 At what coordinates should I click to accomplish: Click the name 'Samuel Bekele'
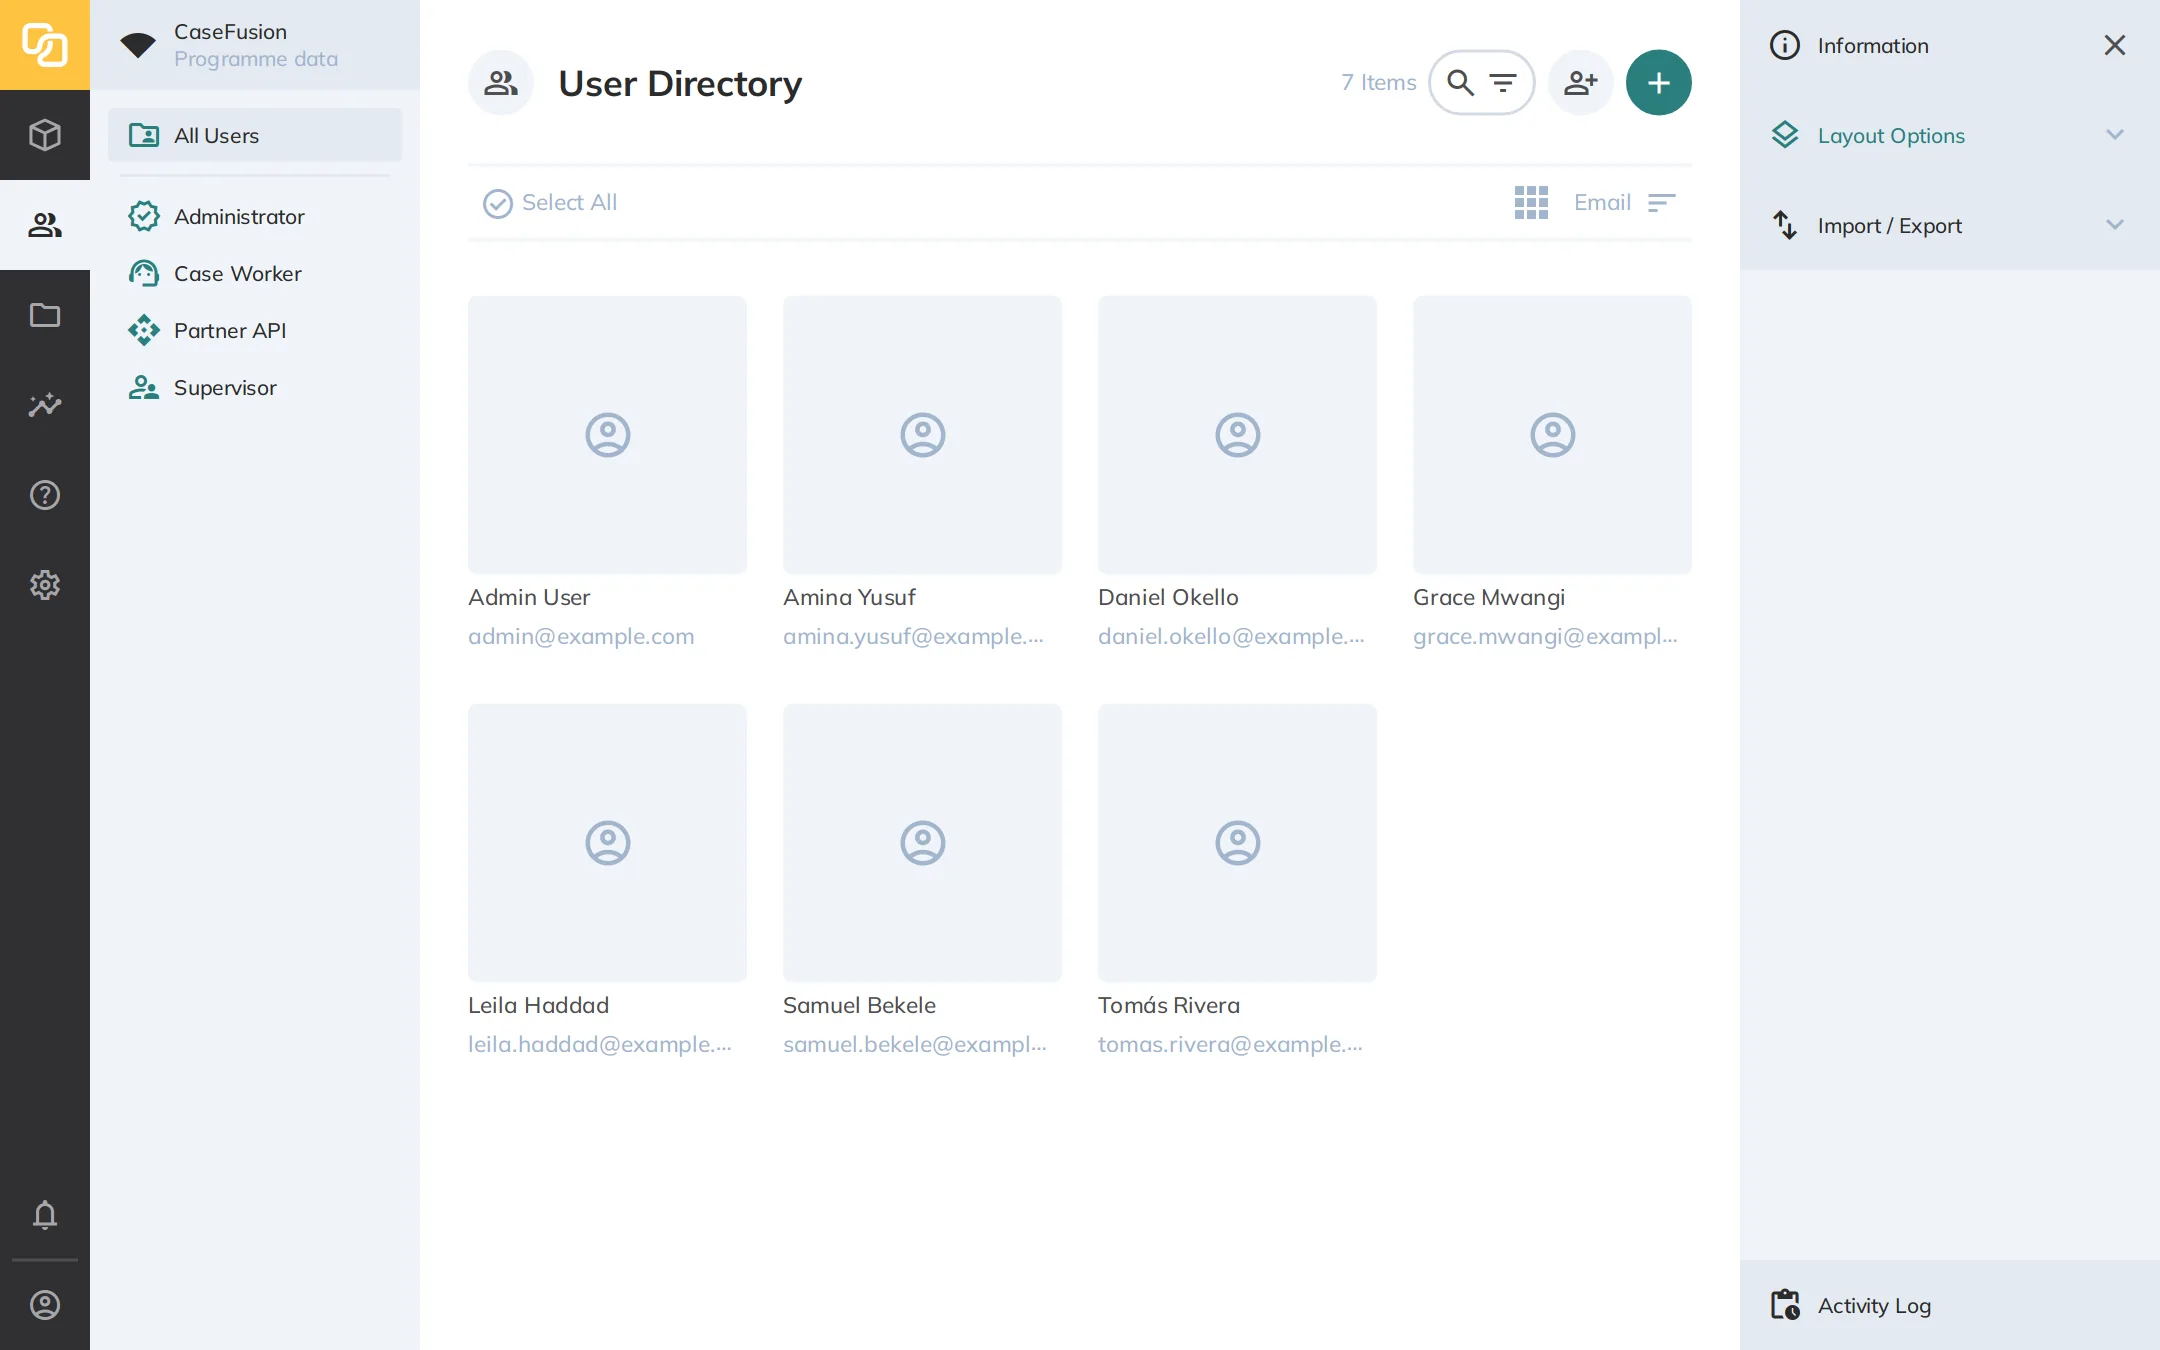pos(859,1005)
